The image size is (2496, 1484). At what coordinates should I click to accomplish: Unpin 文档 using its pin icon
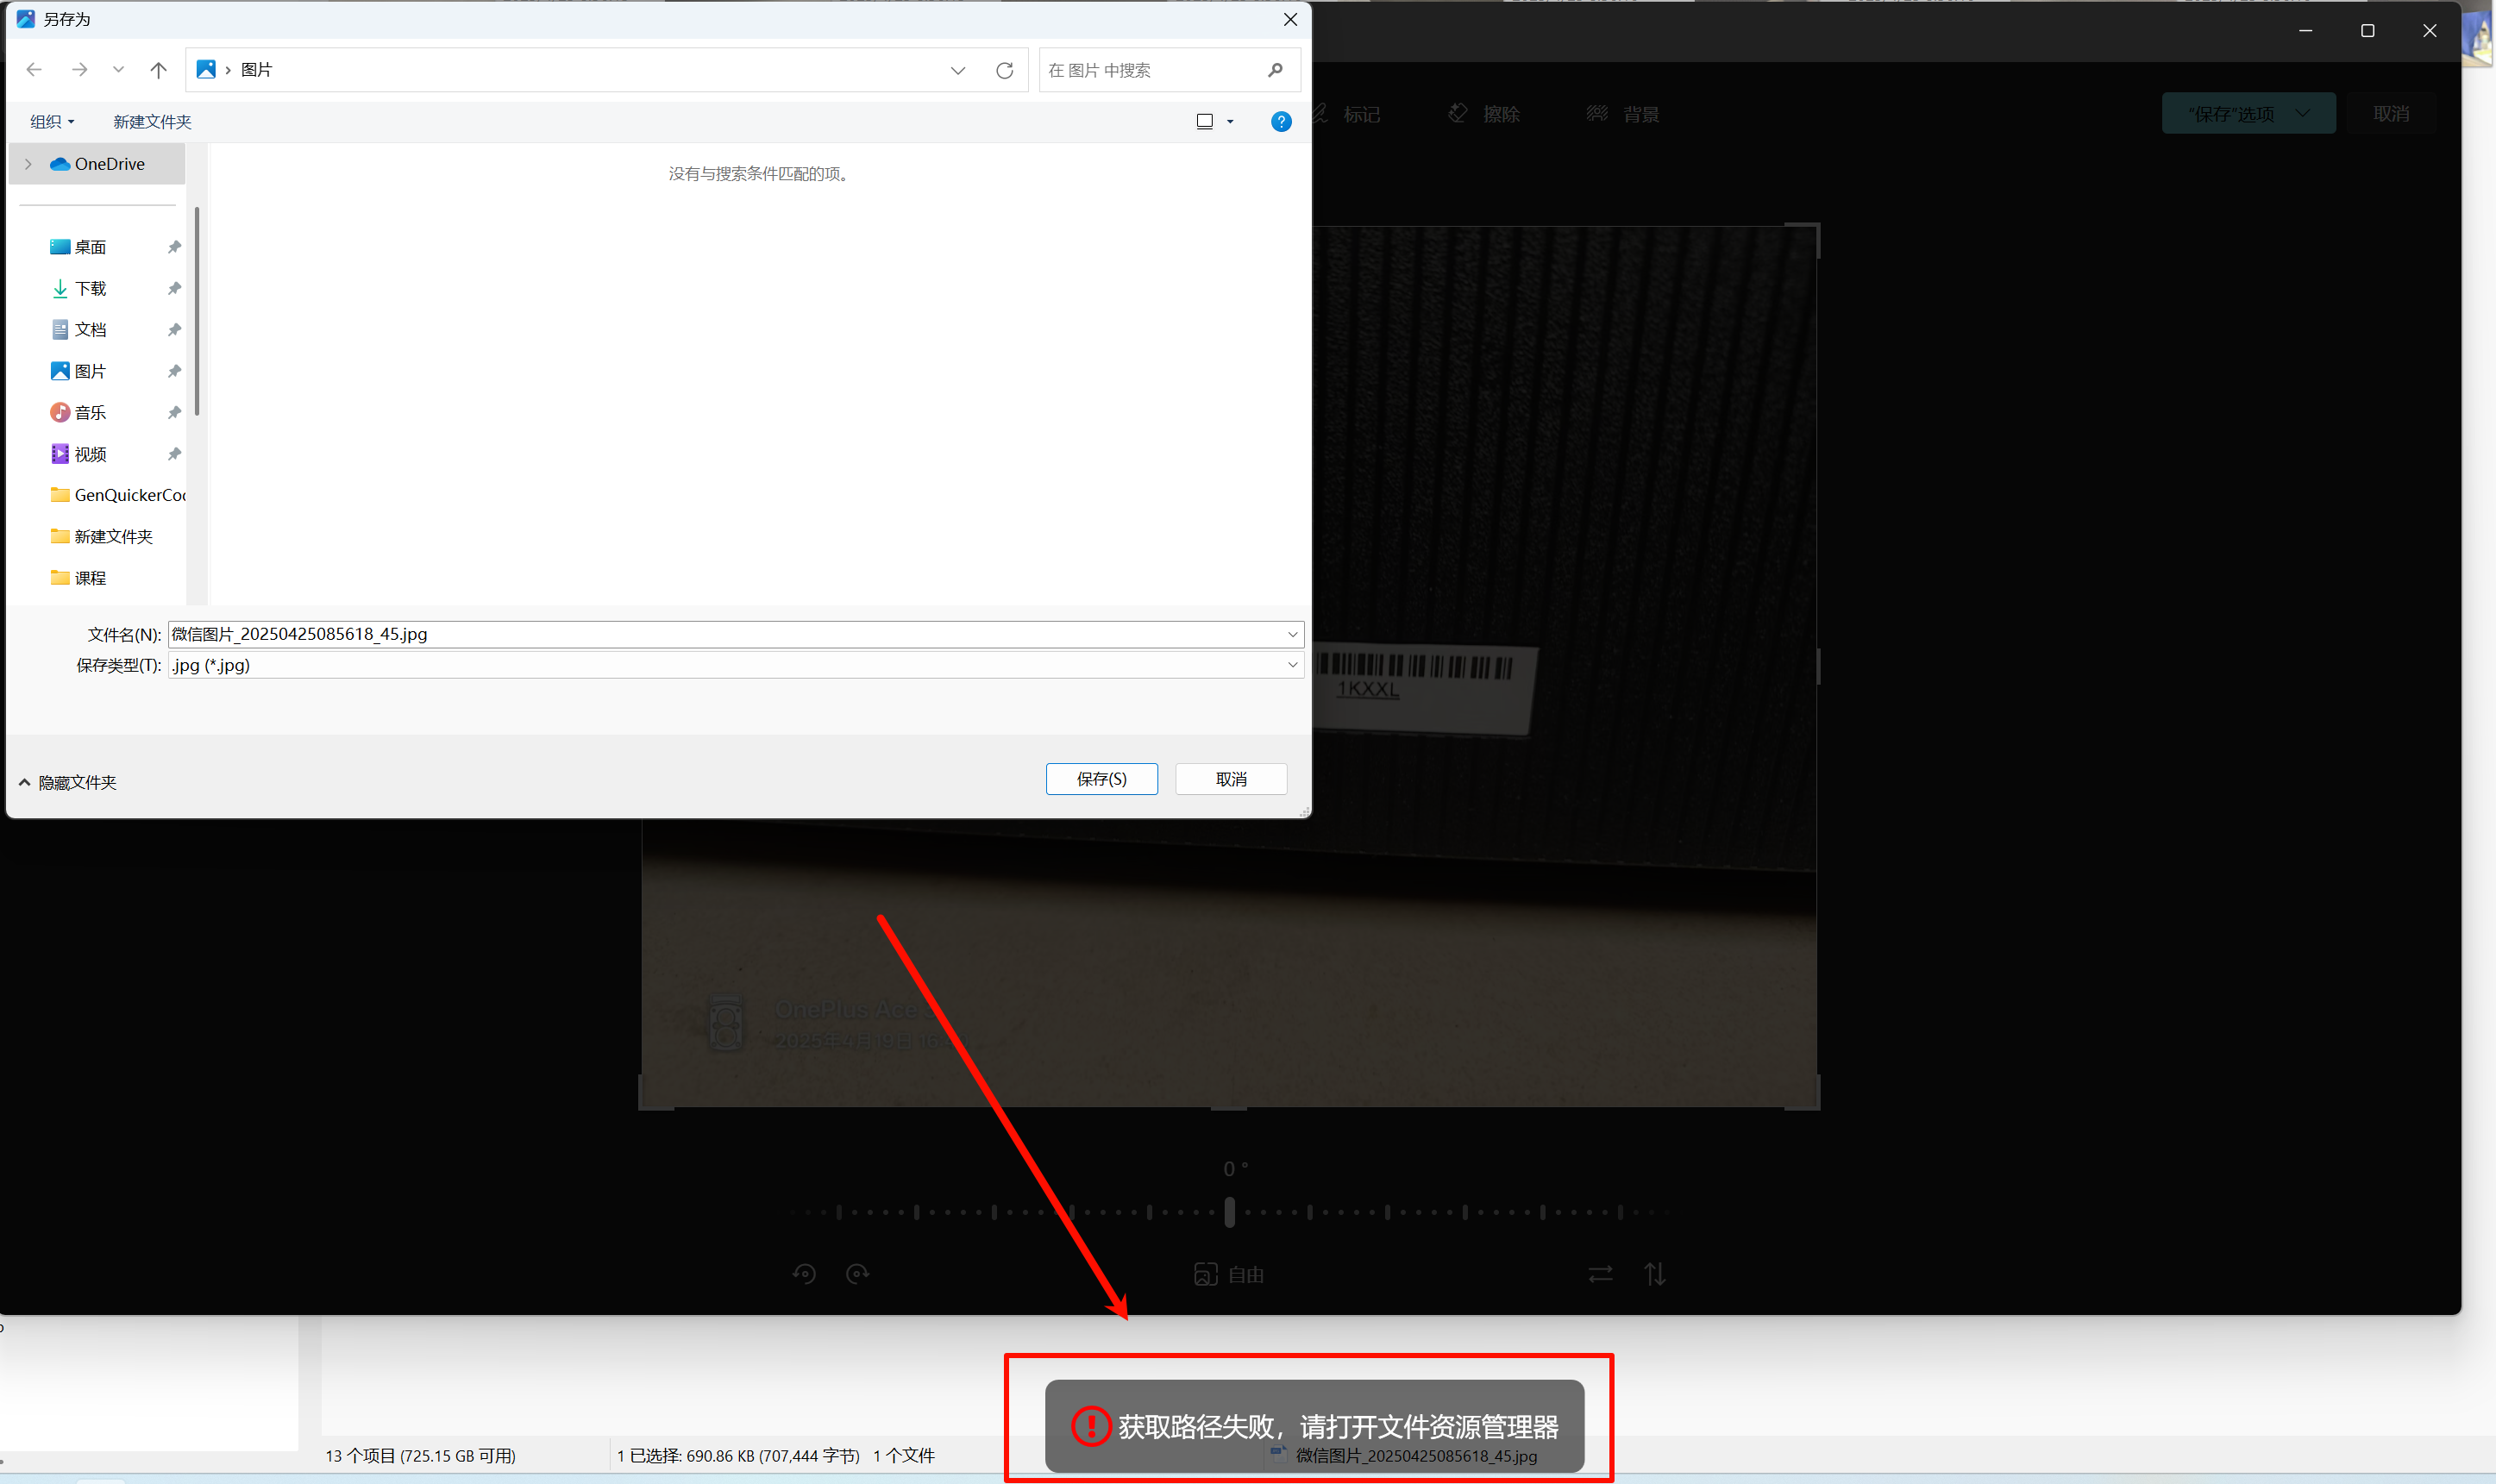(x=174, y=330)
